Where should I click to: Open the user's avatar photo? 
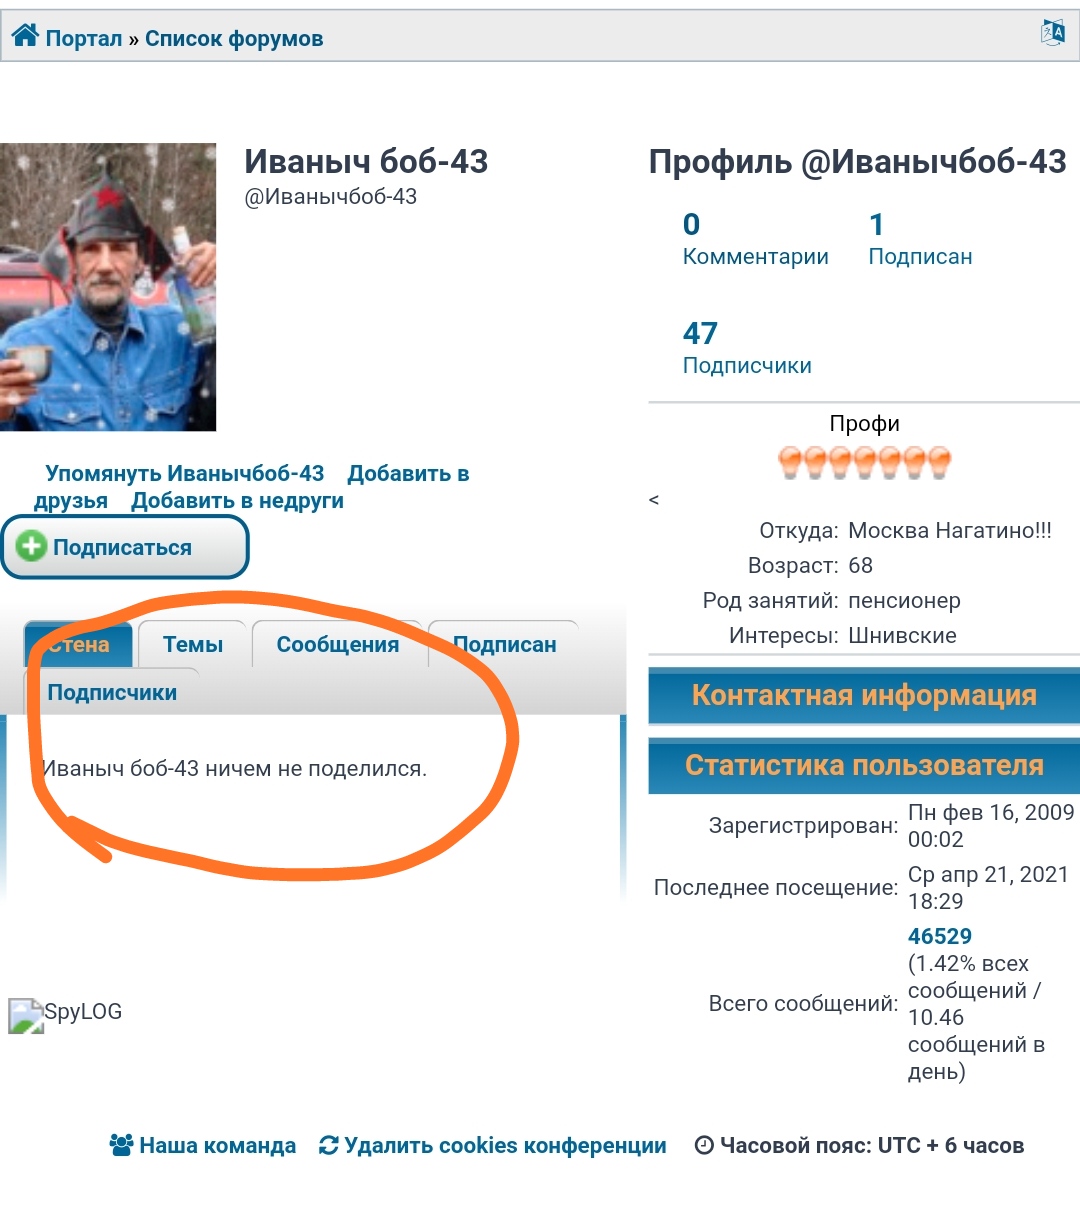[108, 287]
